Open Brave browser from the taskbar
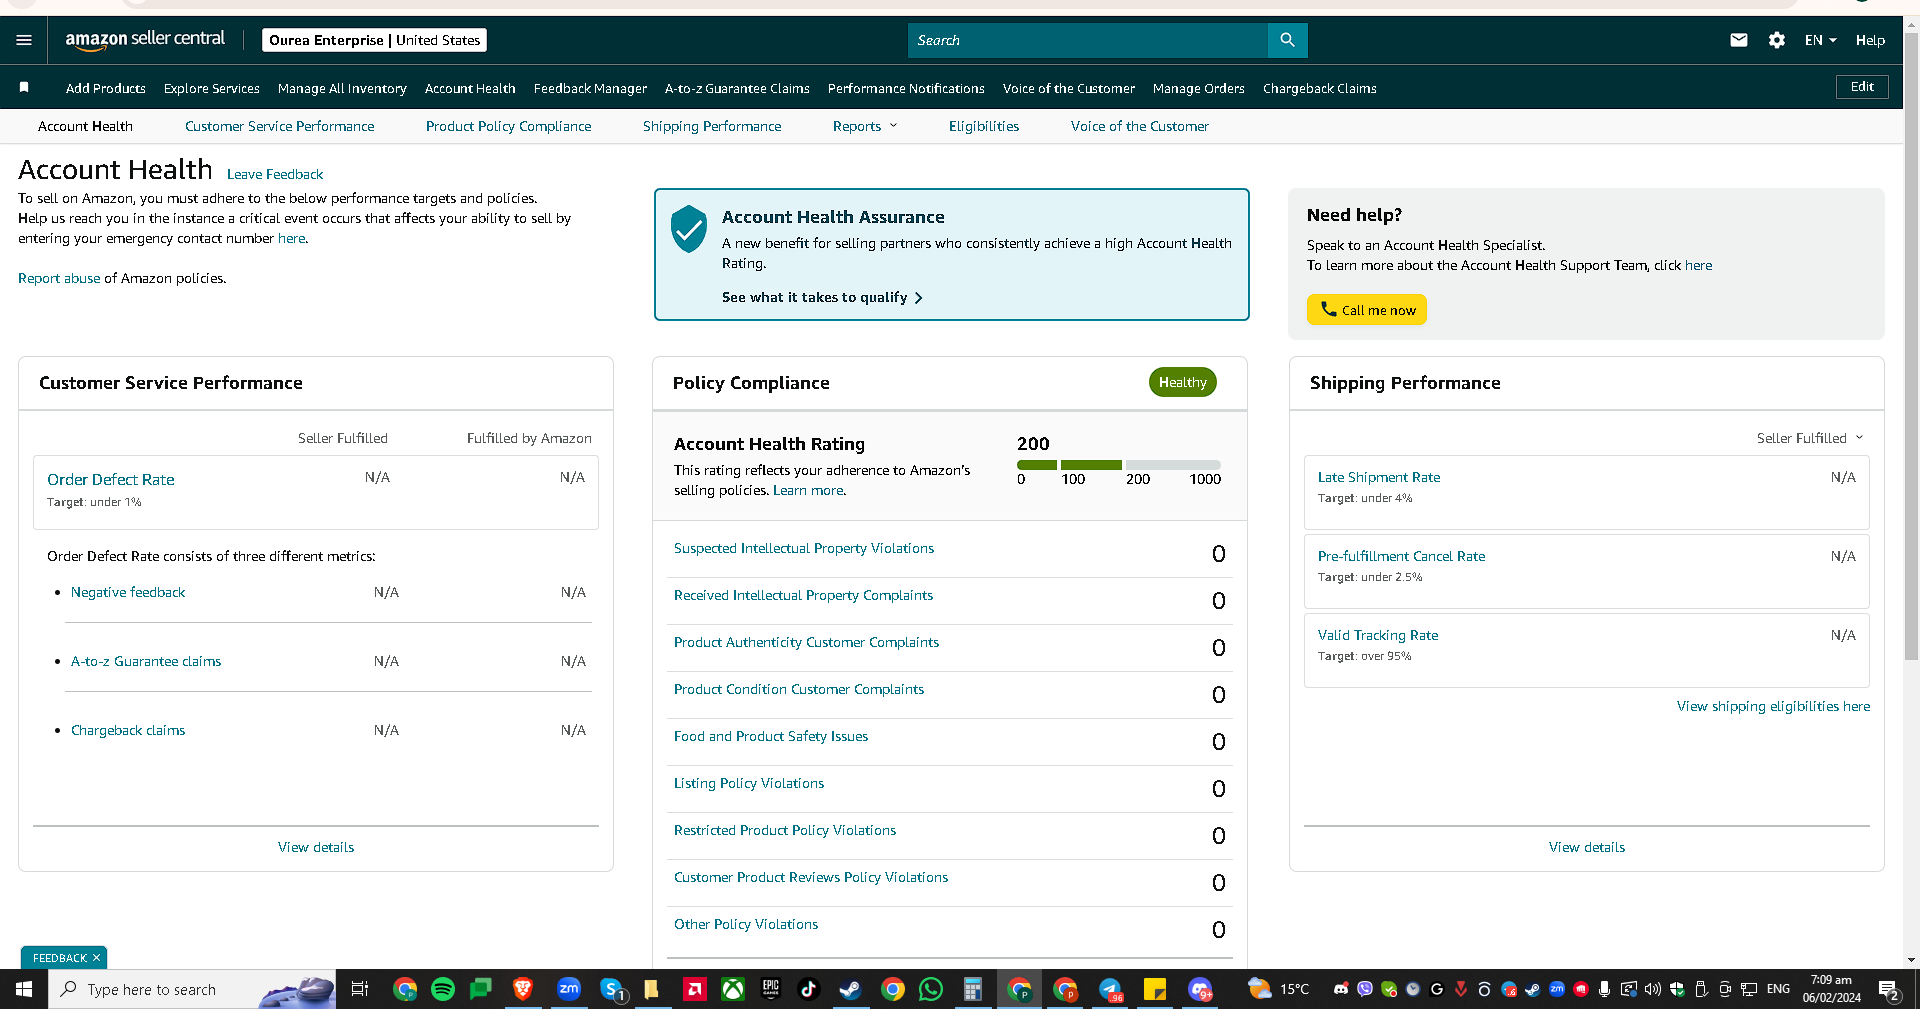 coord(522,989)
